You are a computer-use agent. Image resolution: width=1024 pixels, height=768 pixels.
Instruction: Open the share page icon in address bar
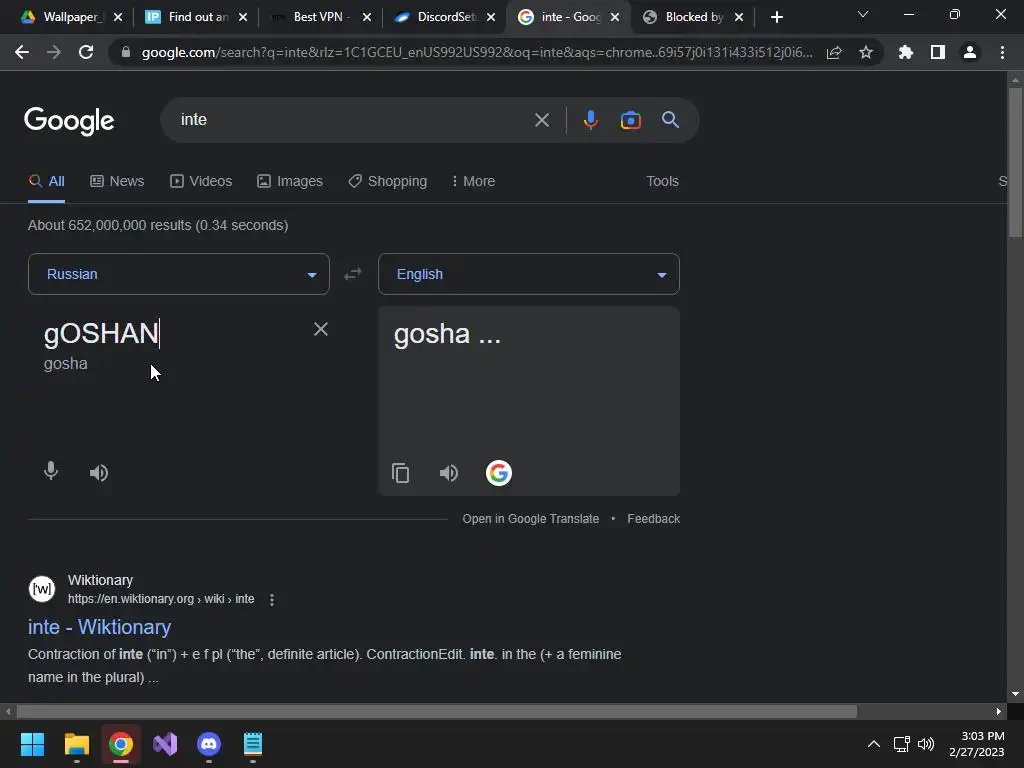(834, 52)
